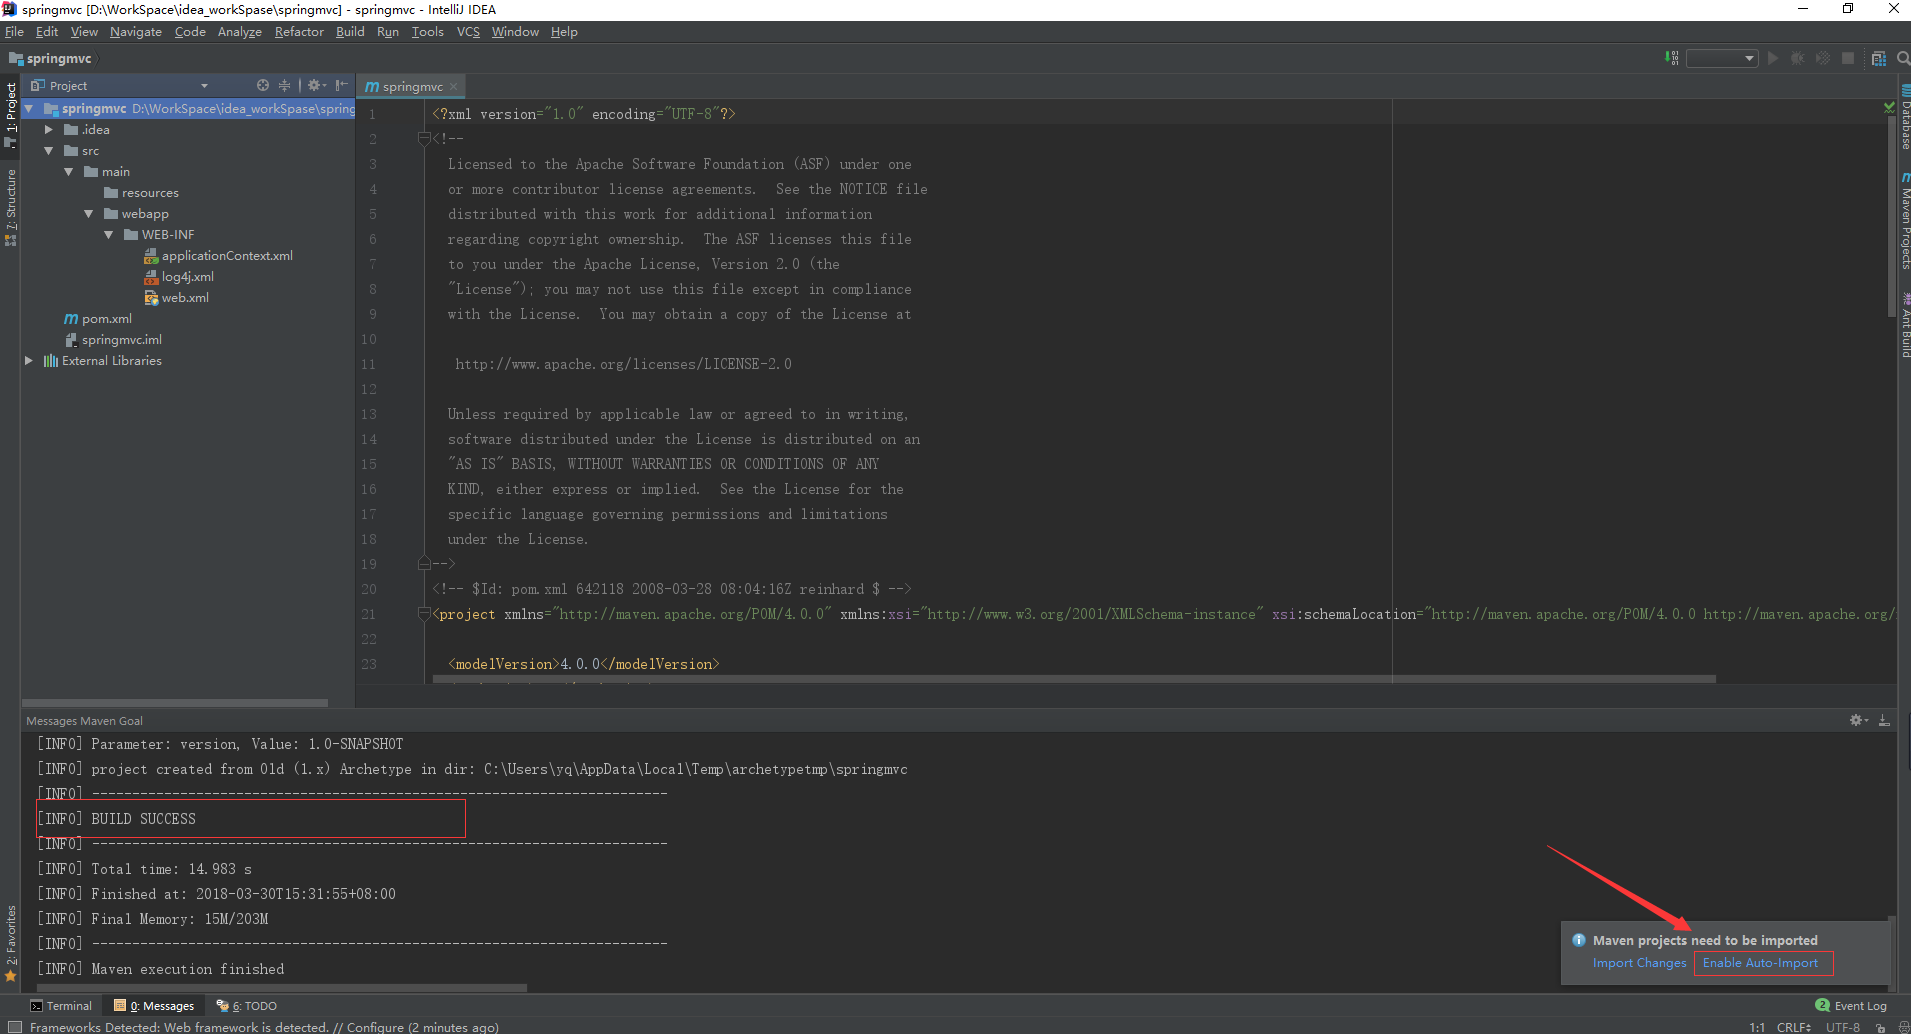Toggle the Project side tab
This screenshot has width=1911, height=1034.
(10, 114)
